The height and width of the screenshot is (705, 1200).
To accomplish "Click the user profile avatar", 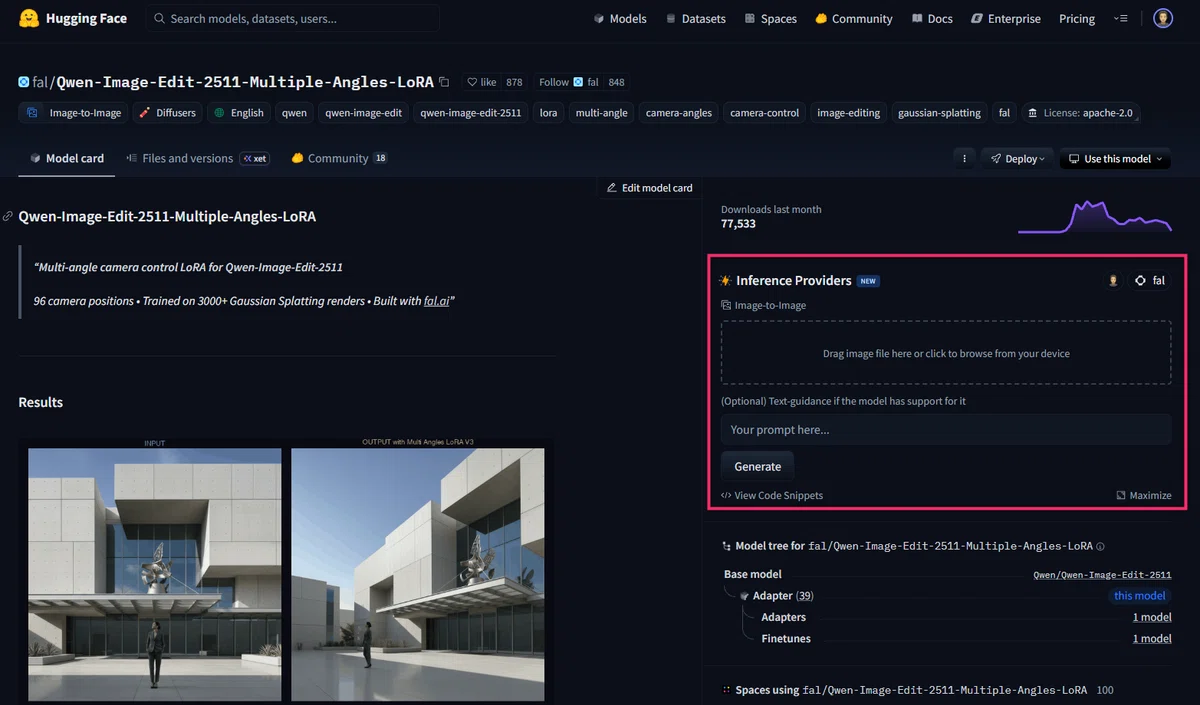I will pos(1163,18).
